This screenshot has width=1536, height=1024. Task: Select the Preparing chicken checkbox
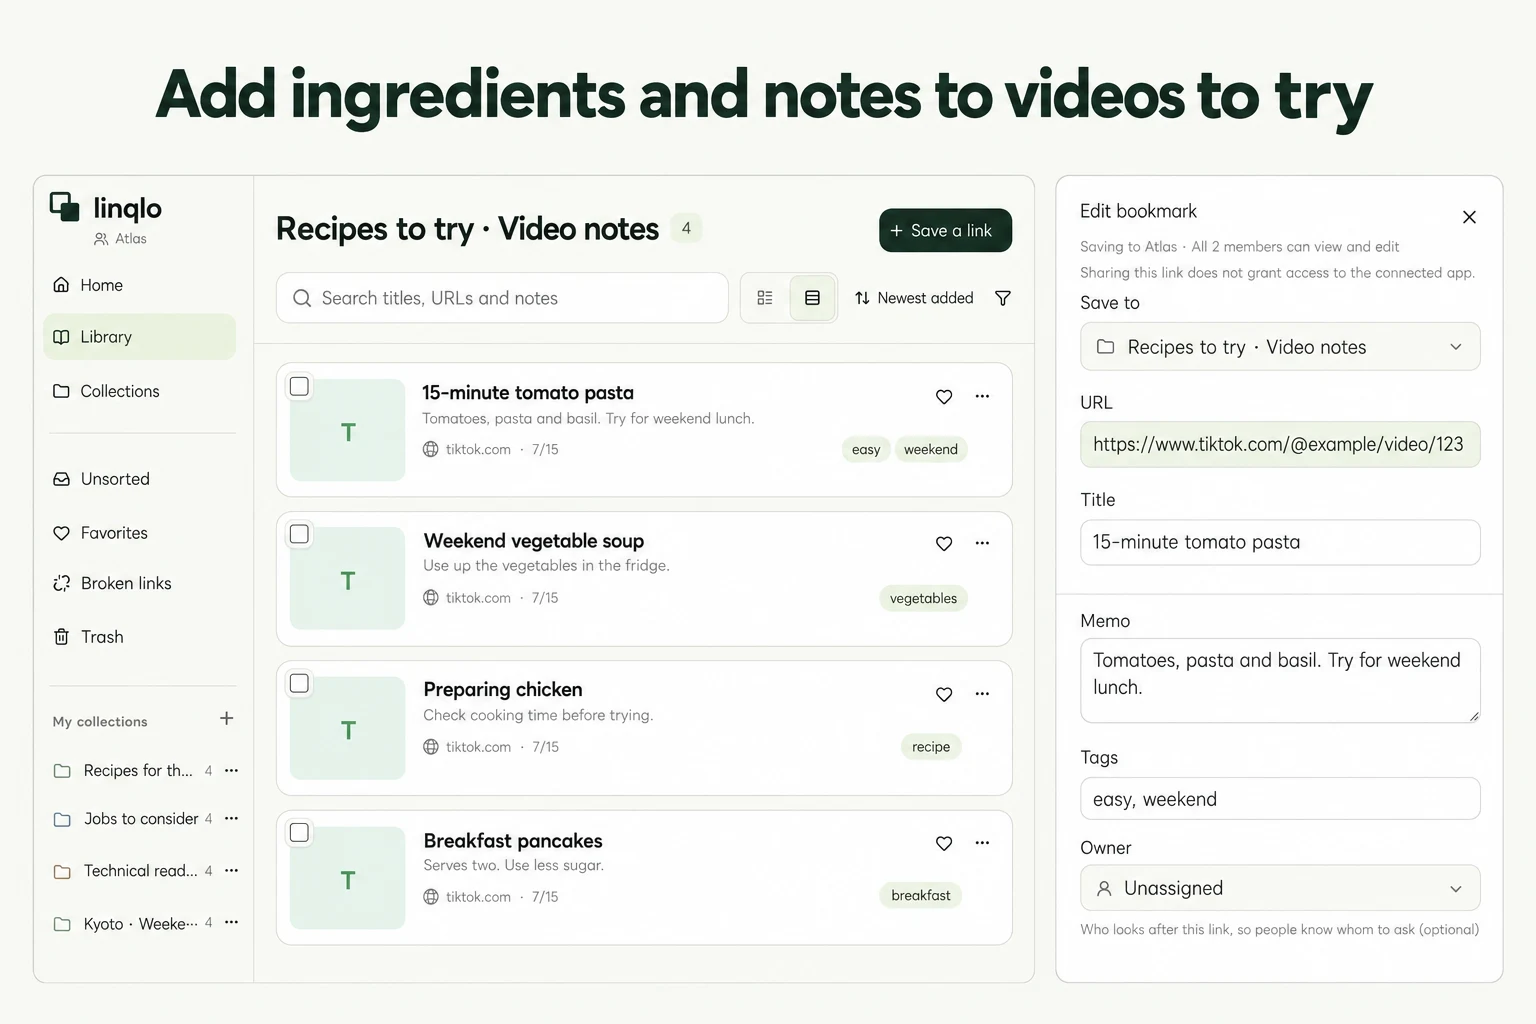click(x=299, y=684)
